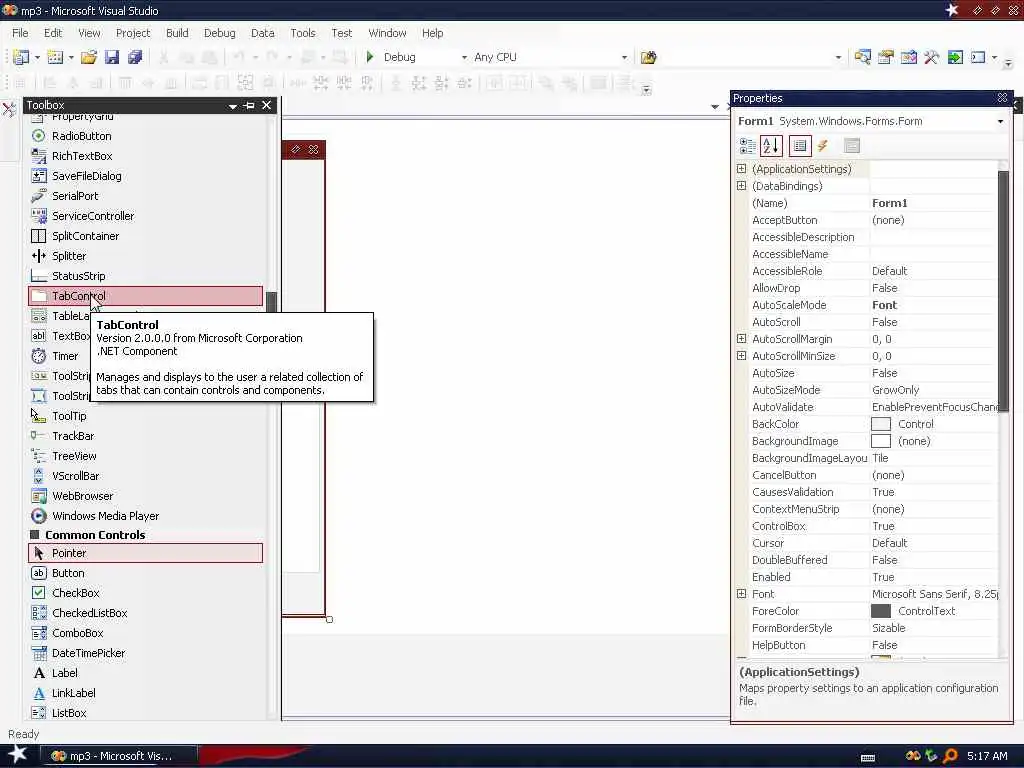Select the WebBrowser control in the Toolbox
This screenshot has width=1024, height=768.
point(145,496)
